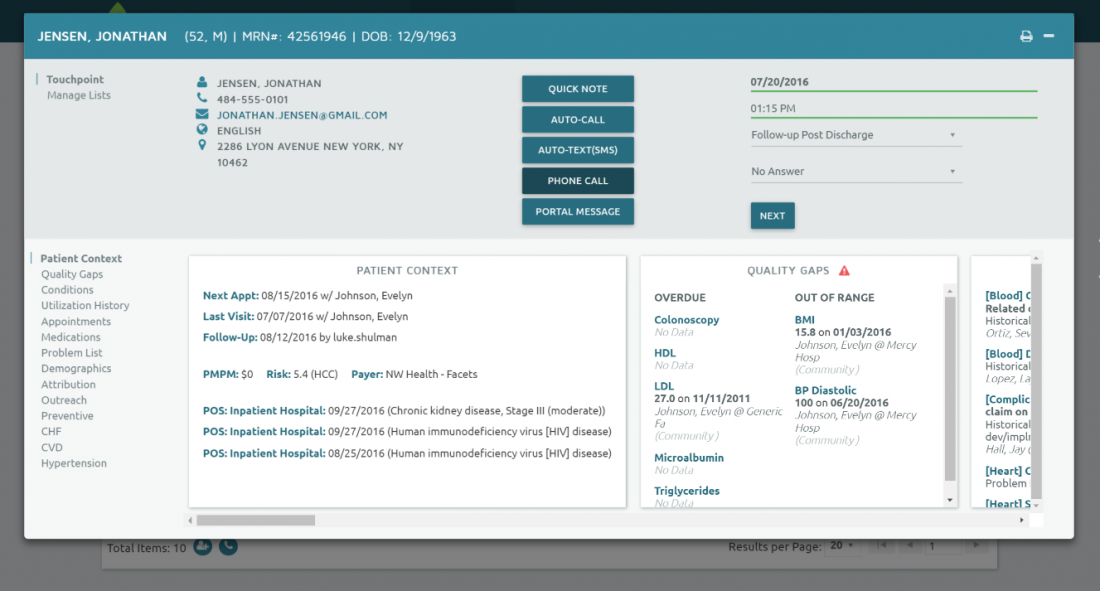Click the time field showing 01:15 PM
Viewport: 1100px width, 591px height.
click(893, 109)
